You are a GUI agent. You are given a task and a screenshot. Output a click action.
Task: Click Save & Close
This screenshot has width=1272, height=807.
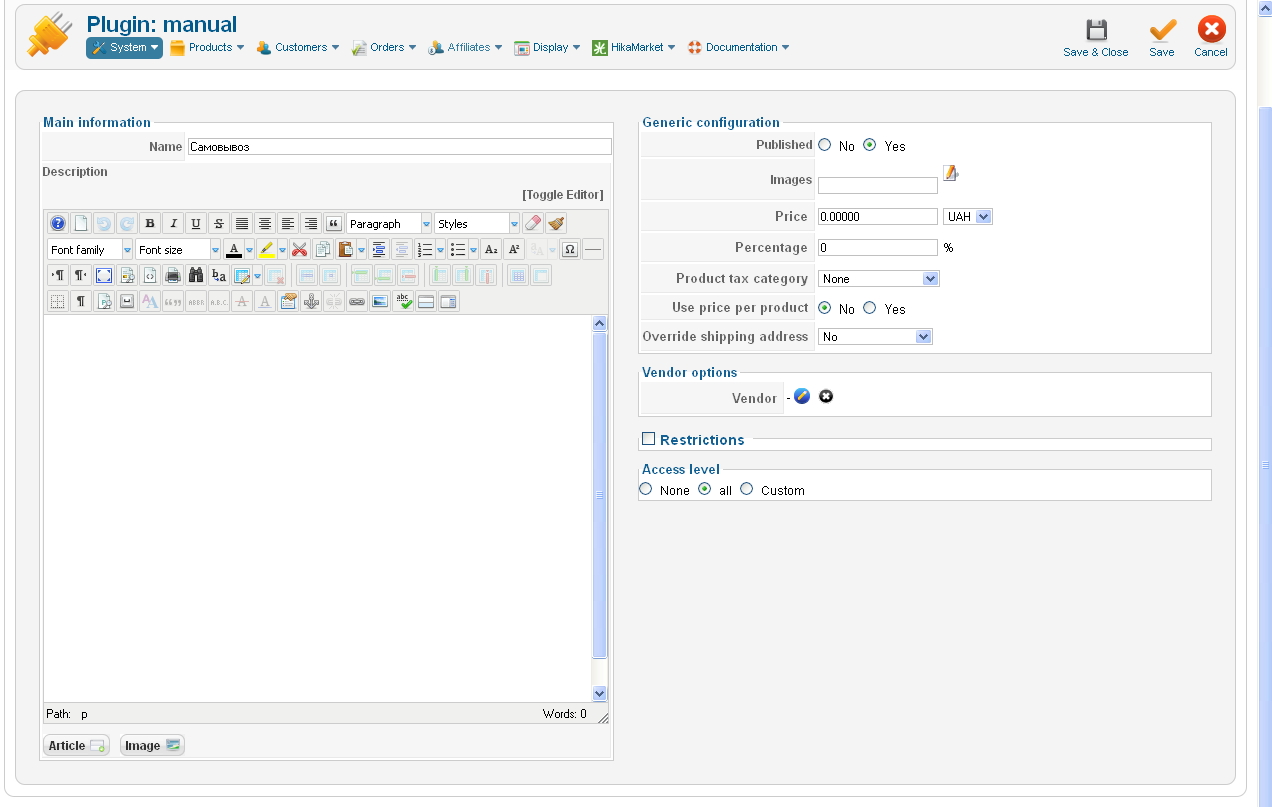pos(1096,38)
